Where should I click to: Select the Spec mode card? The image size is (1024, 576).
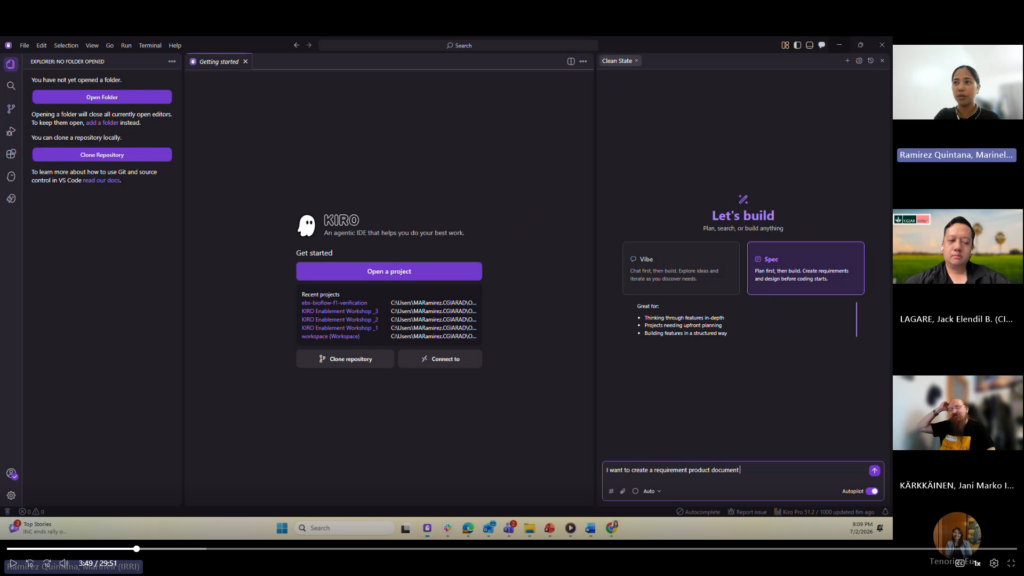tap(805, 268)
